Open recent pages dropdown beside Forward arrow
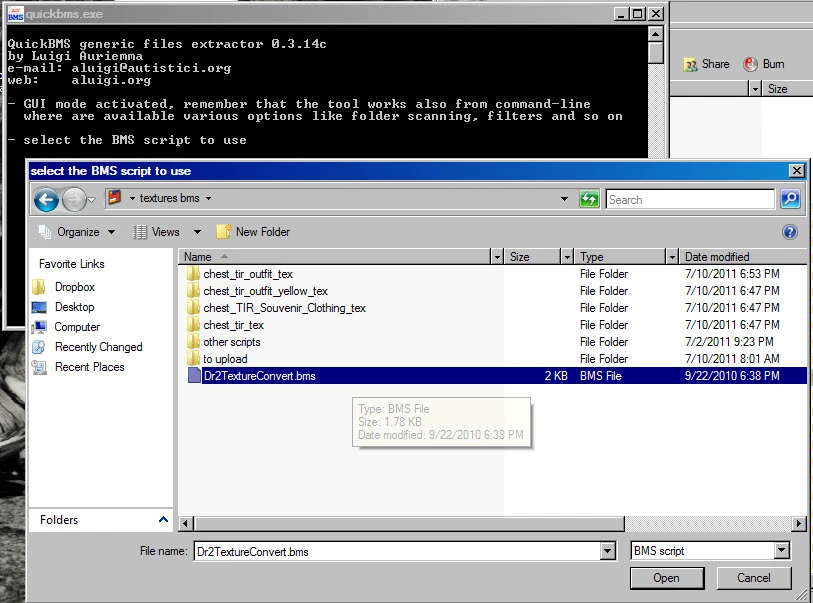Image resolution: width=813 pixels, height=603 pixels. (x=92, y=200)
